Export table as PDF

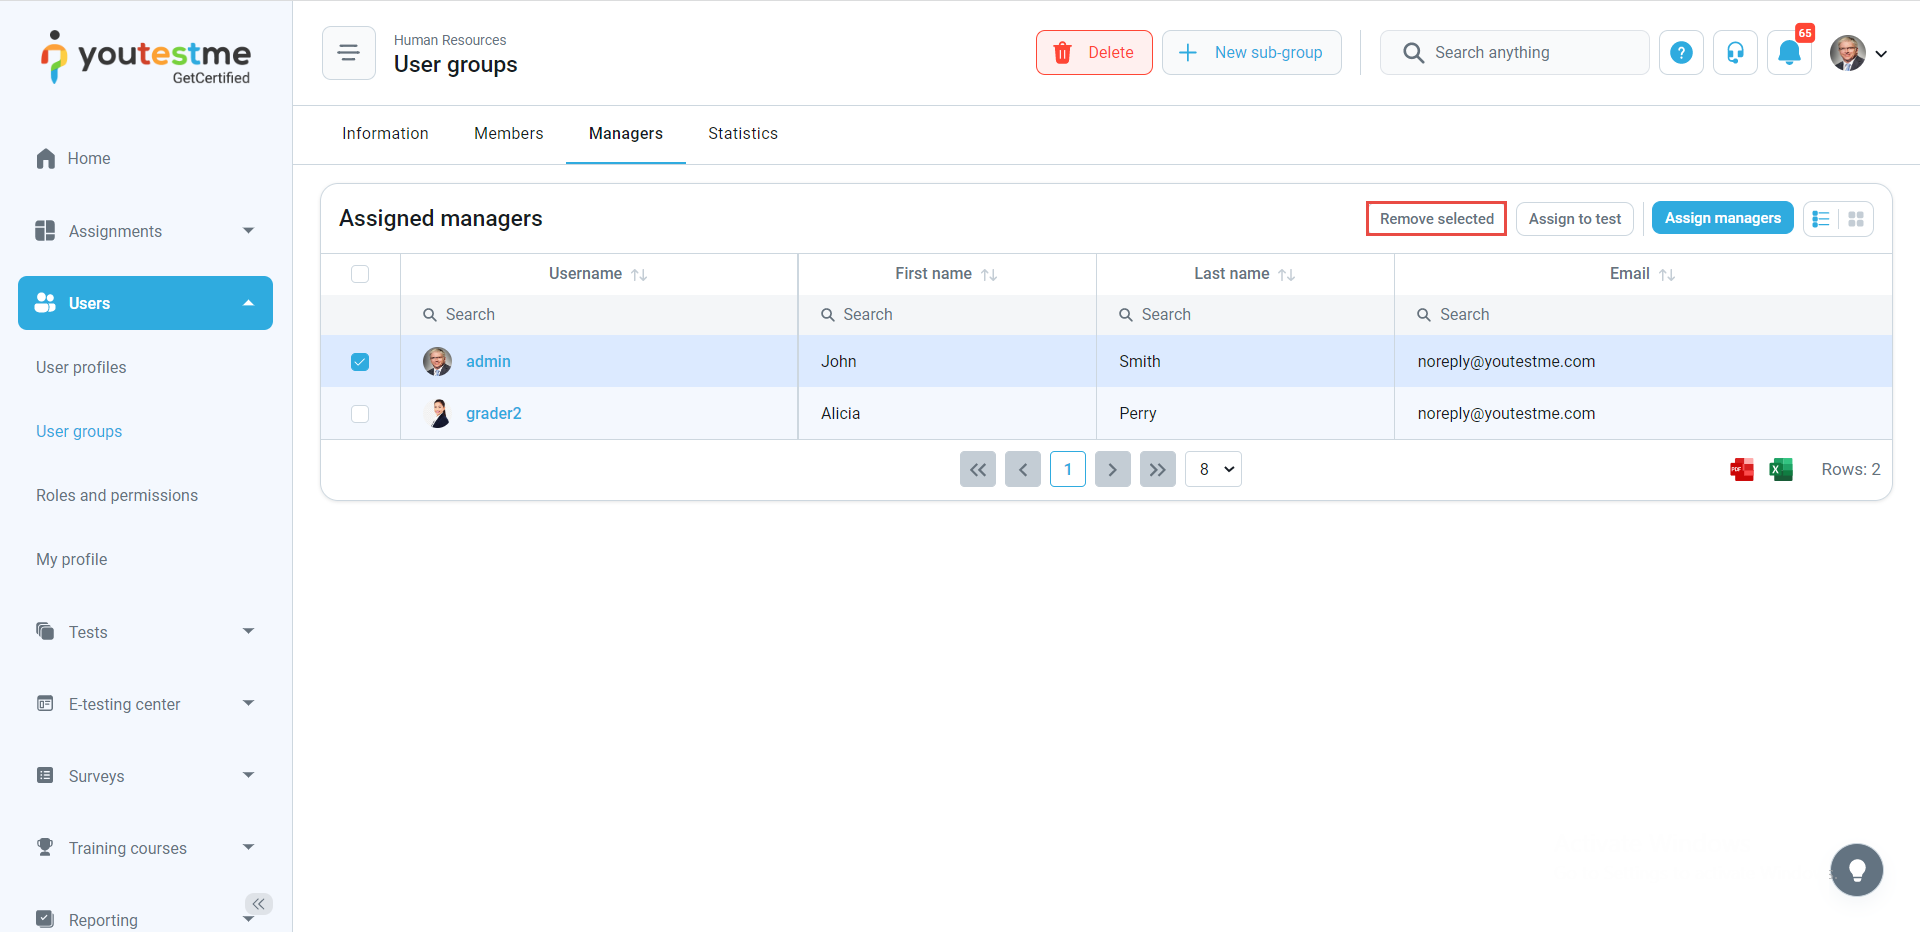[1741, 470]
